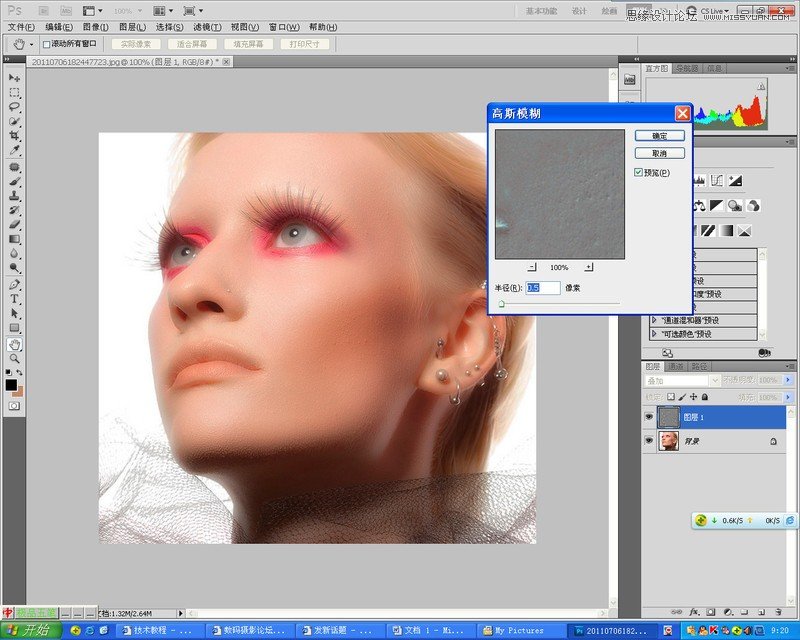The width and height of the screenshot is (800, 640).
Task: Toggle visibility of the 背景 layer
Action: tap(650, 440)
